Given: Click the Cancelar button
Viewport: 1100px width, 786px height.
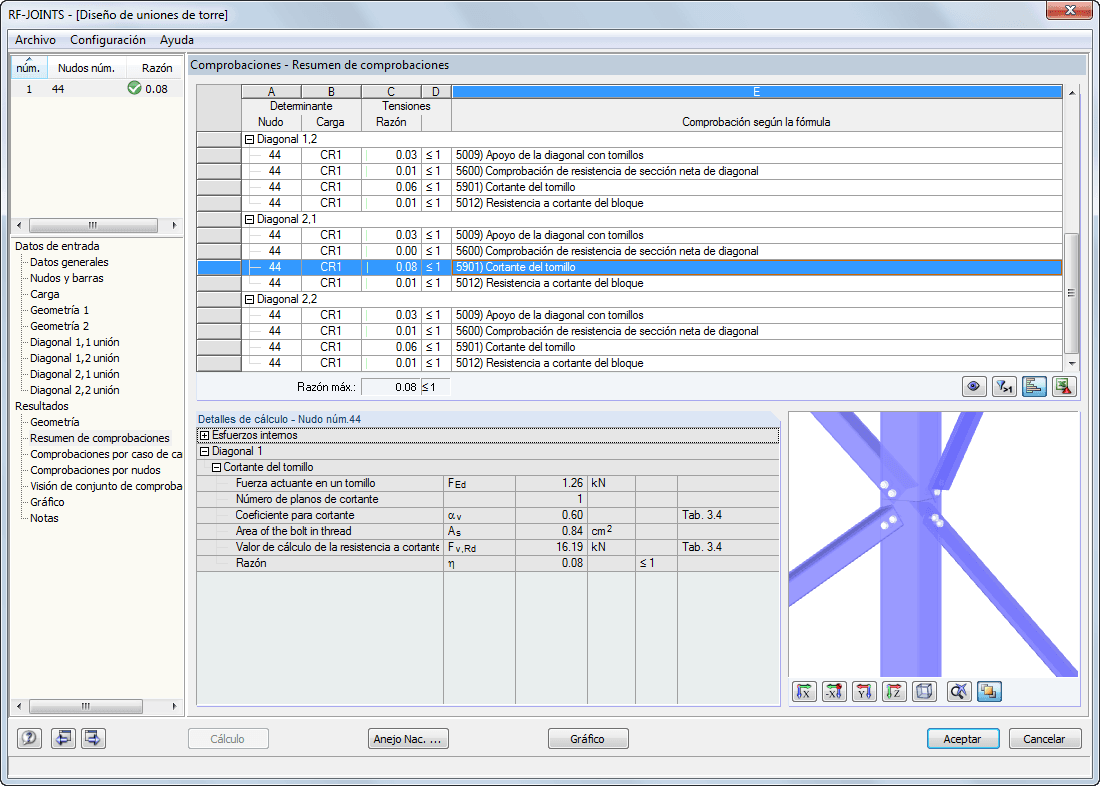Looking at the screenshot, I should tap(1045, 739).
